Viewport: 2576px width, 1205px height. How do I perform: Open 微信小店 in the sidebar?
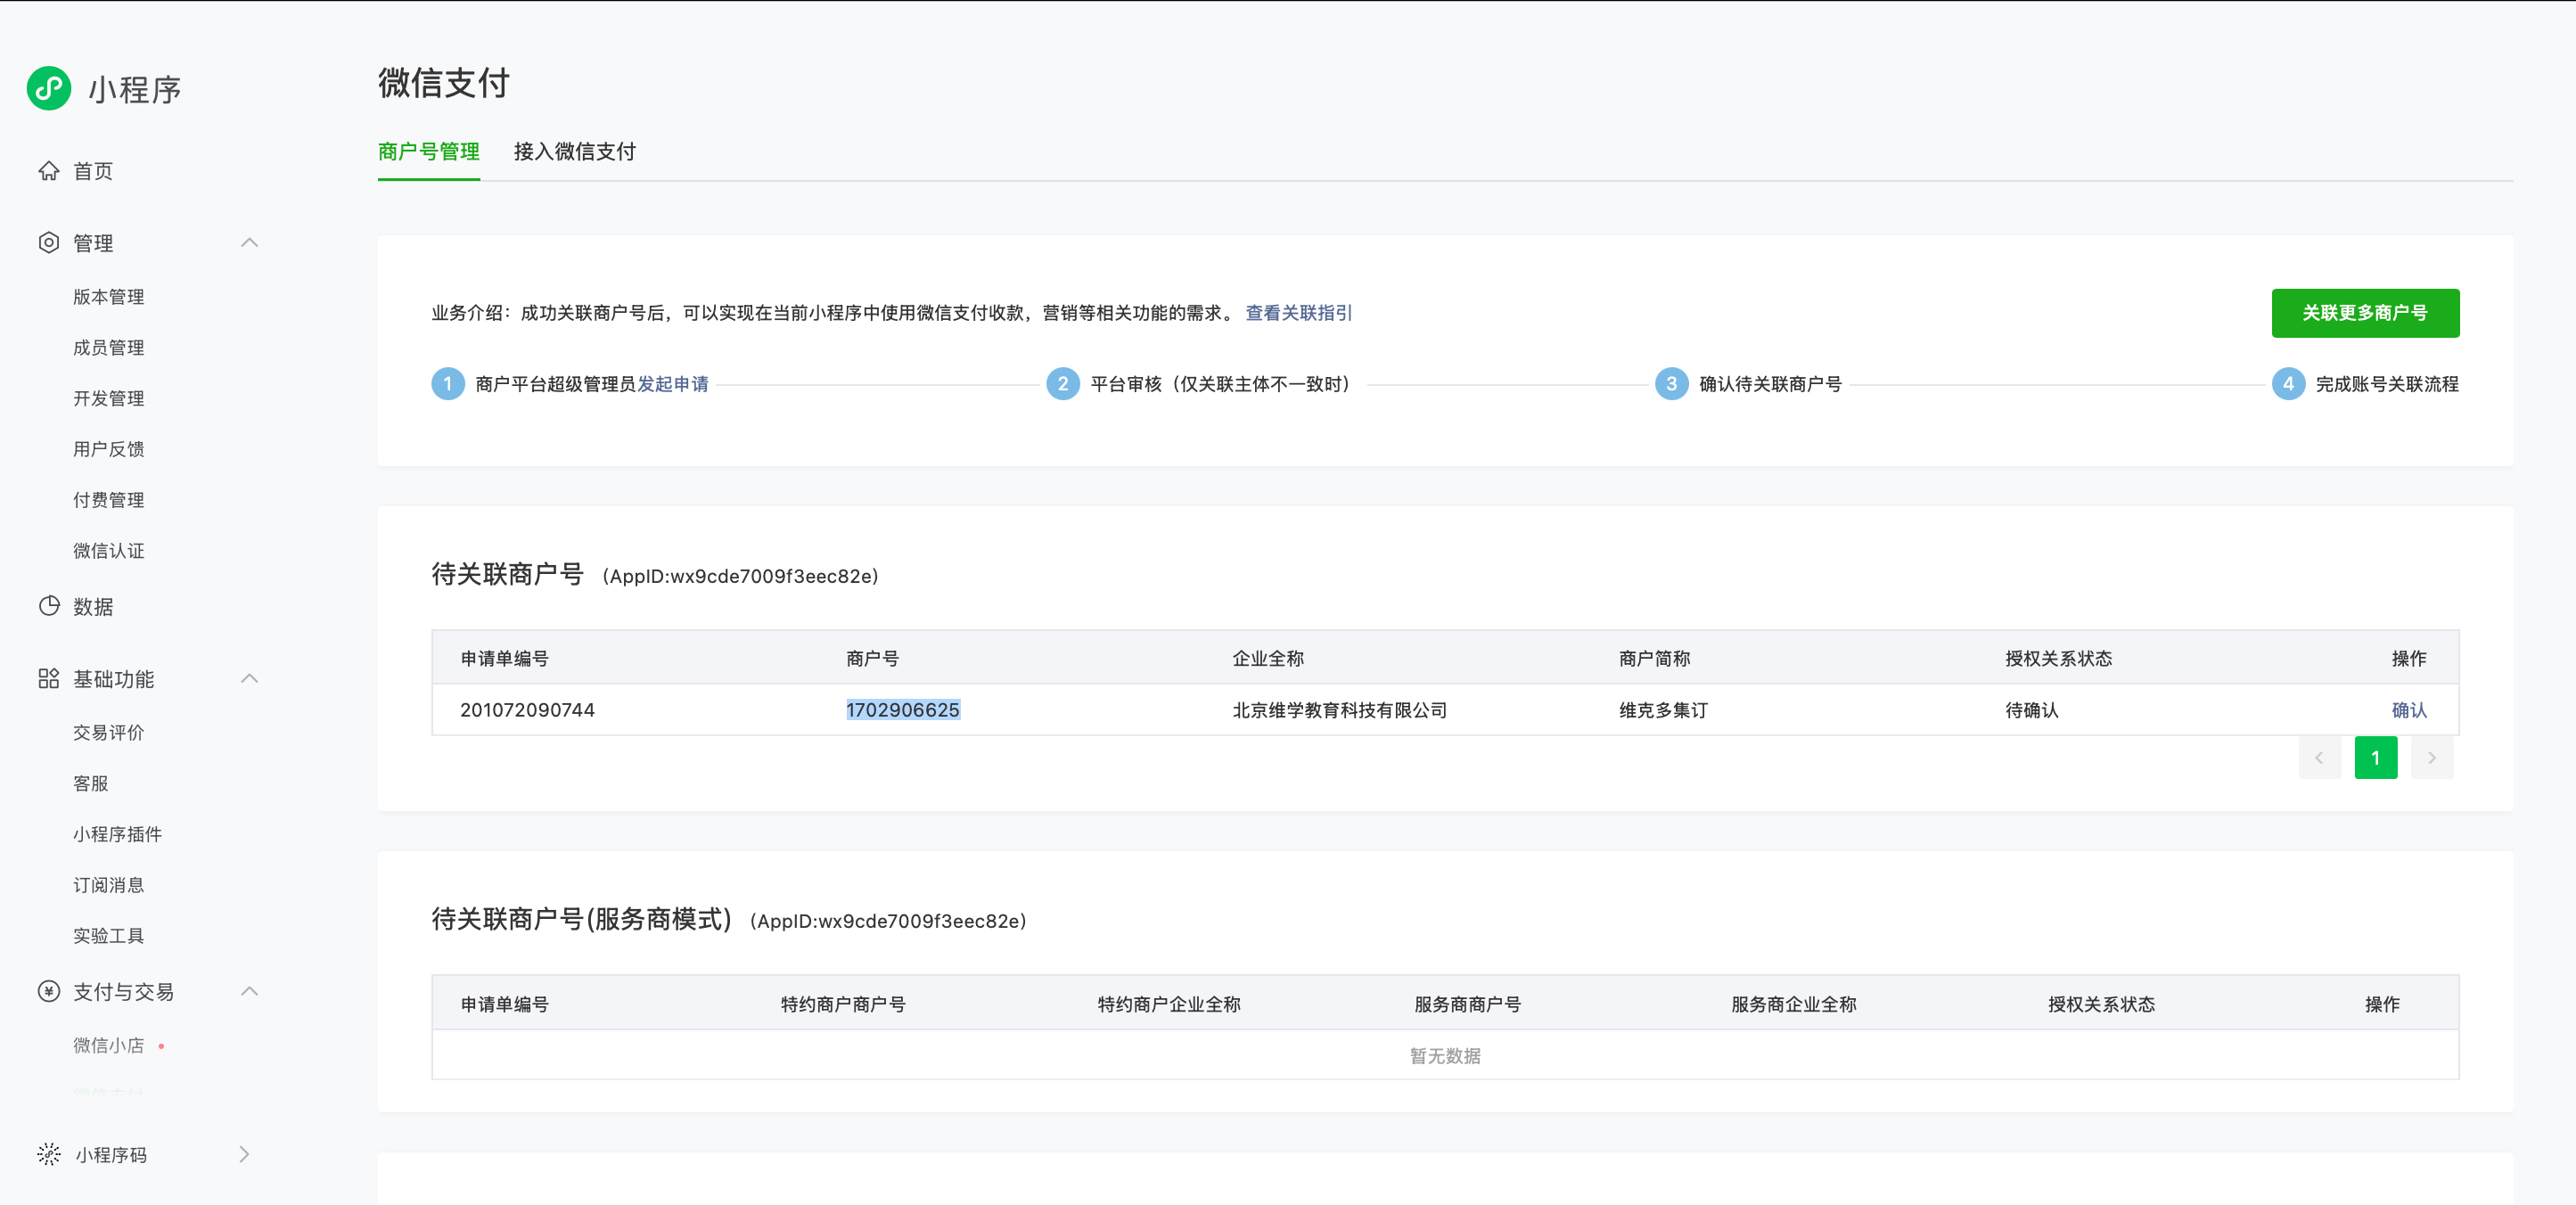tap(109, 1046)
